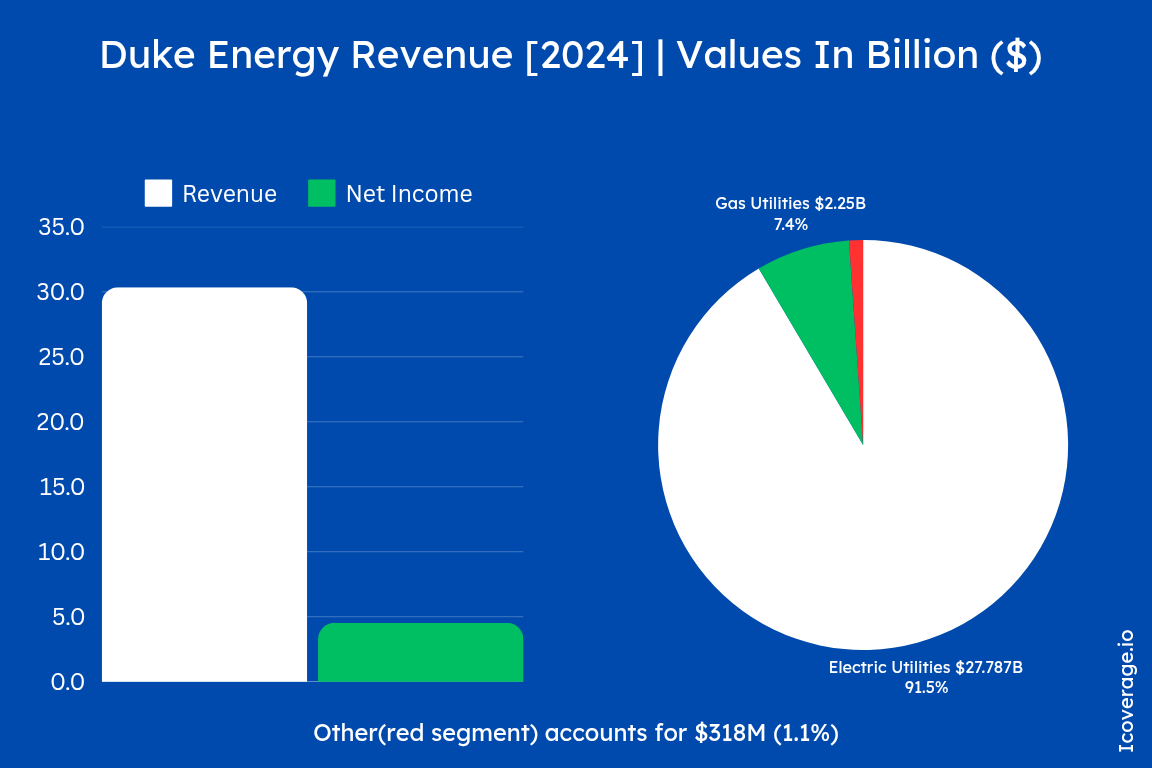Click the white Revenue legend swatch
The height and width of the screenshot is (768, 1152).
pos(158,193)
